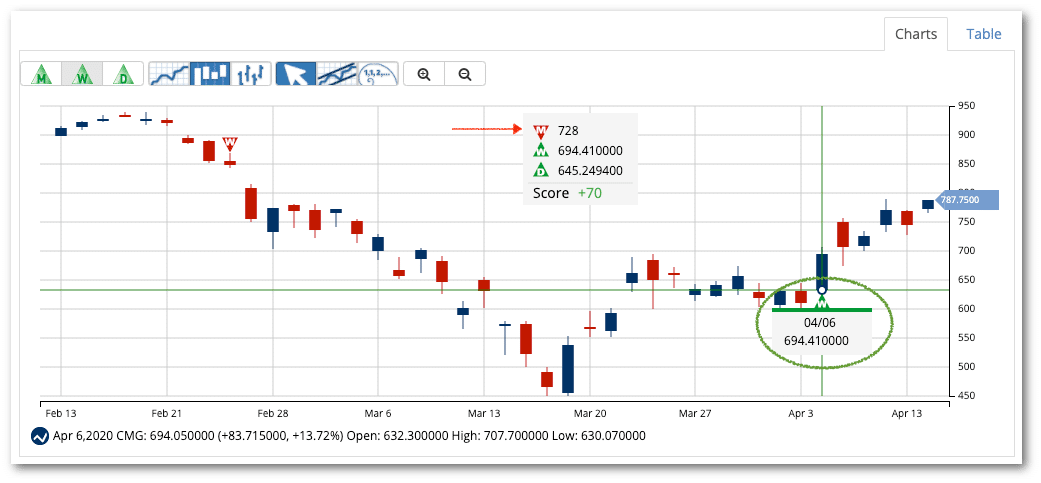Switch to line chart style
The height and width of the screenshot is (483, 1041).
(169, 74)
